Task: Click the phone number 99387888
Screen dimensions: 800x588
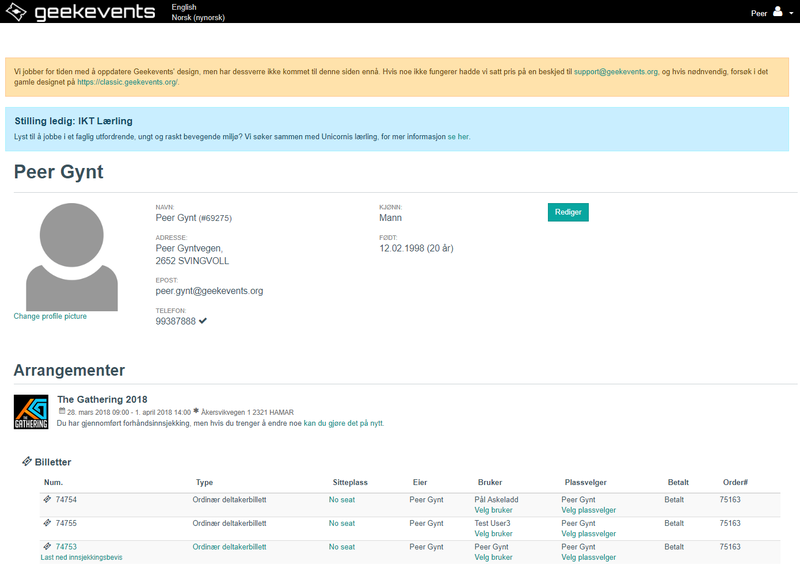Action: click(176, 321)
